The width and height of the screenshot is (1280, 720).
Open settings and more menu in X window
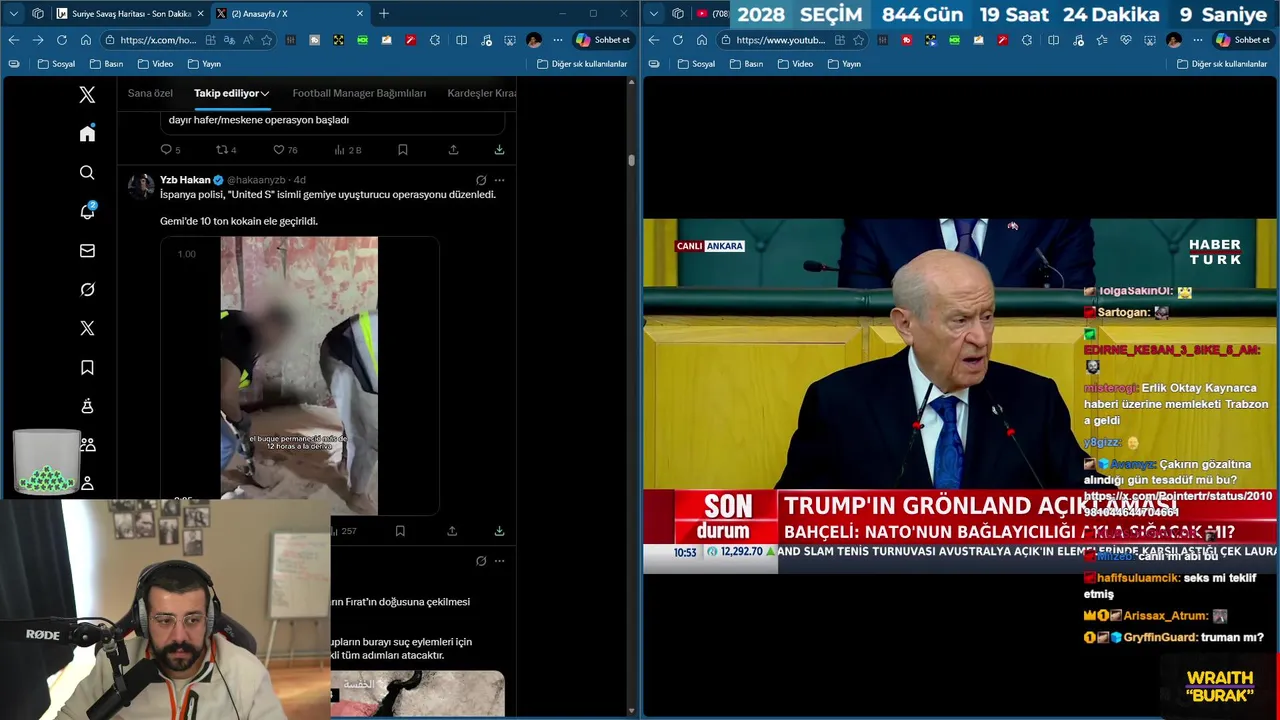(557, 40)
